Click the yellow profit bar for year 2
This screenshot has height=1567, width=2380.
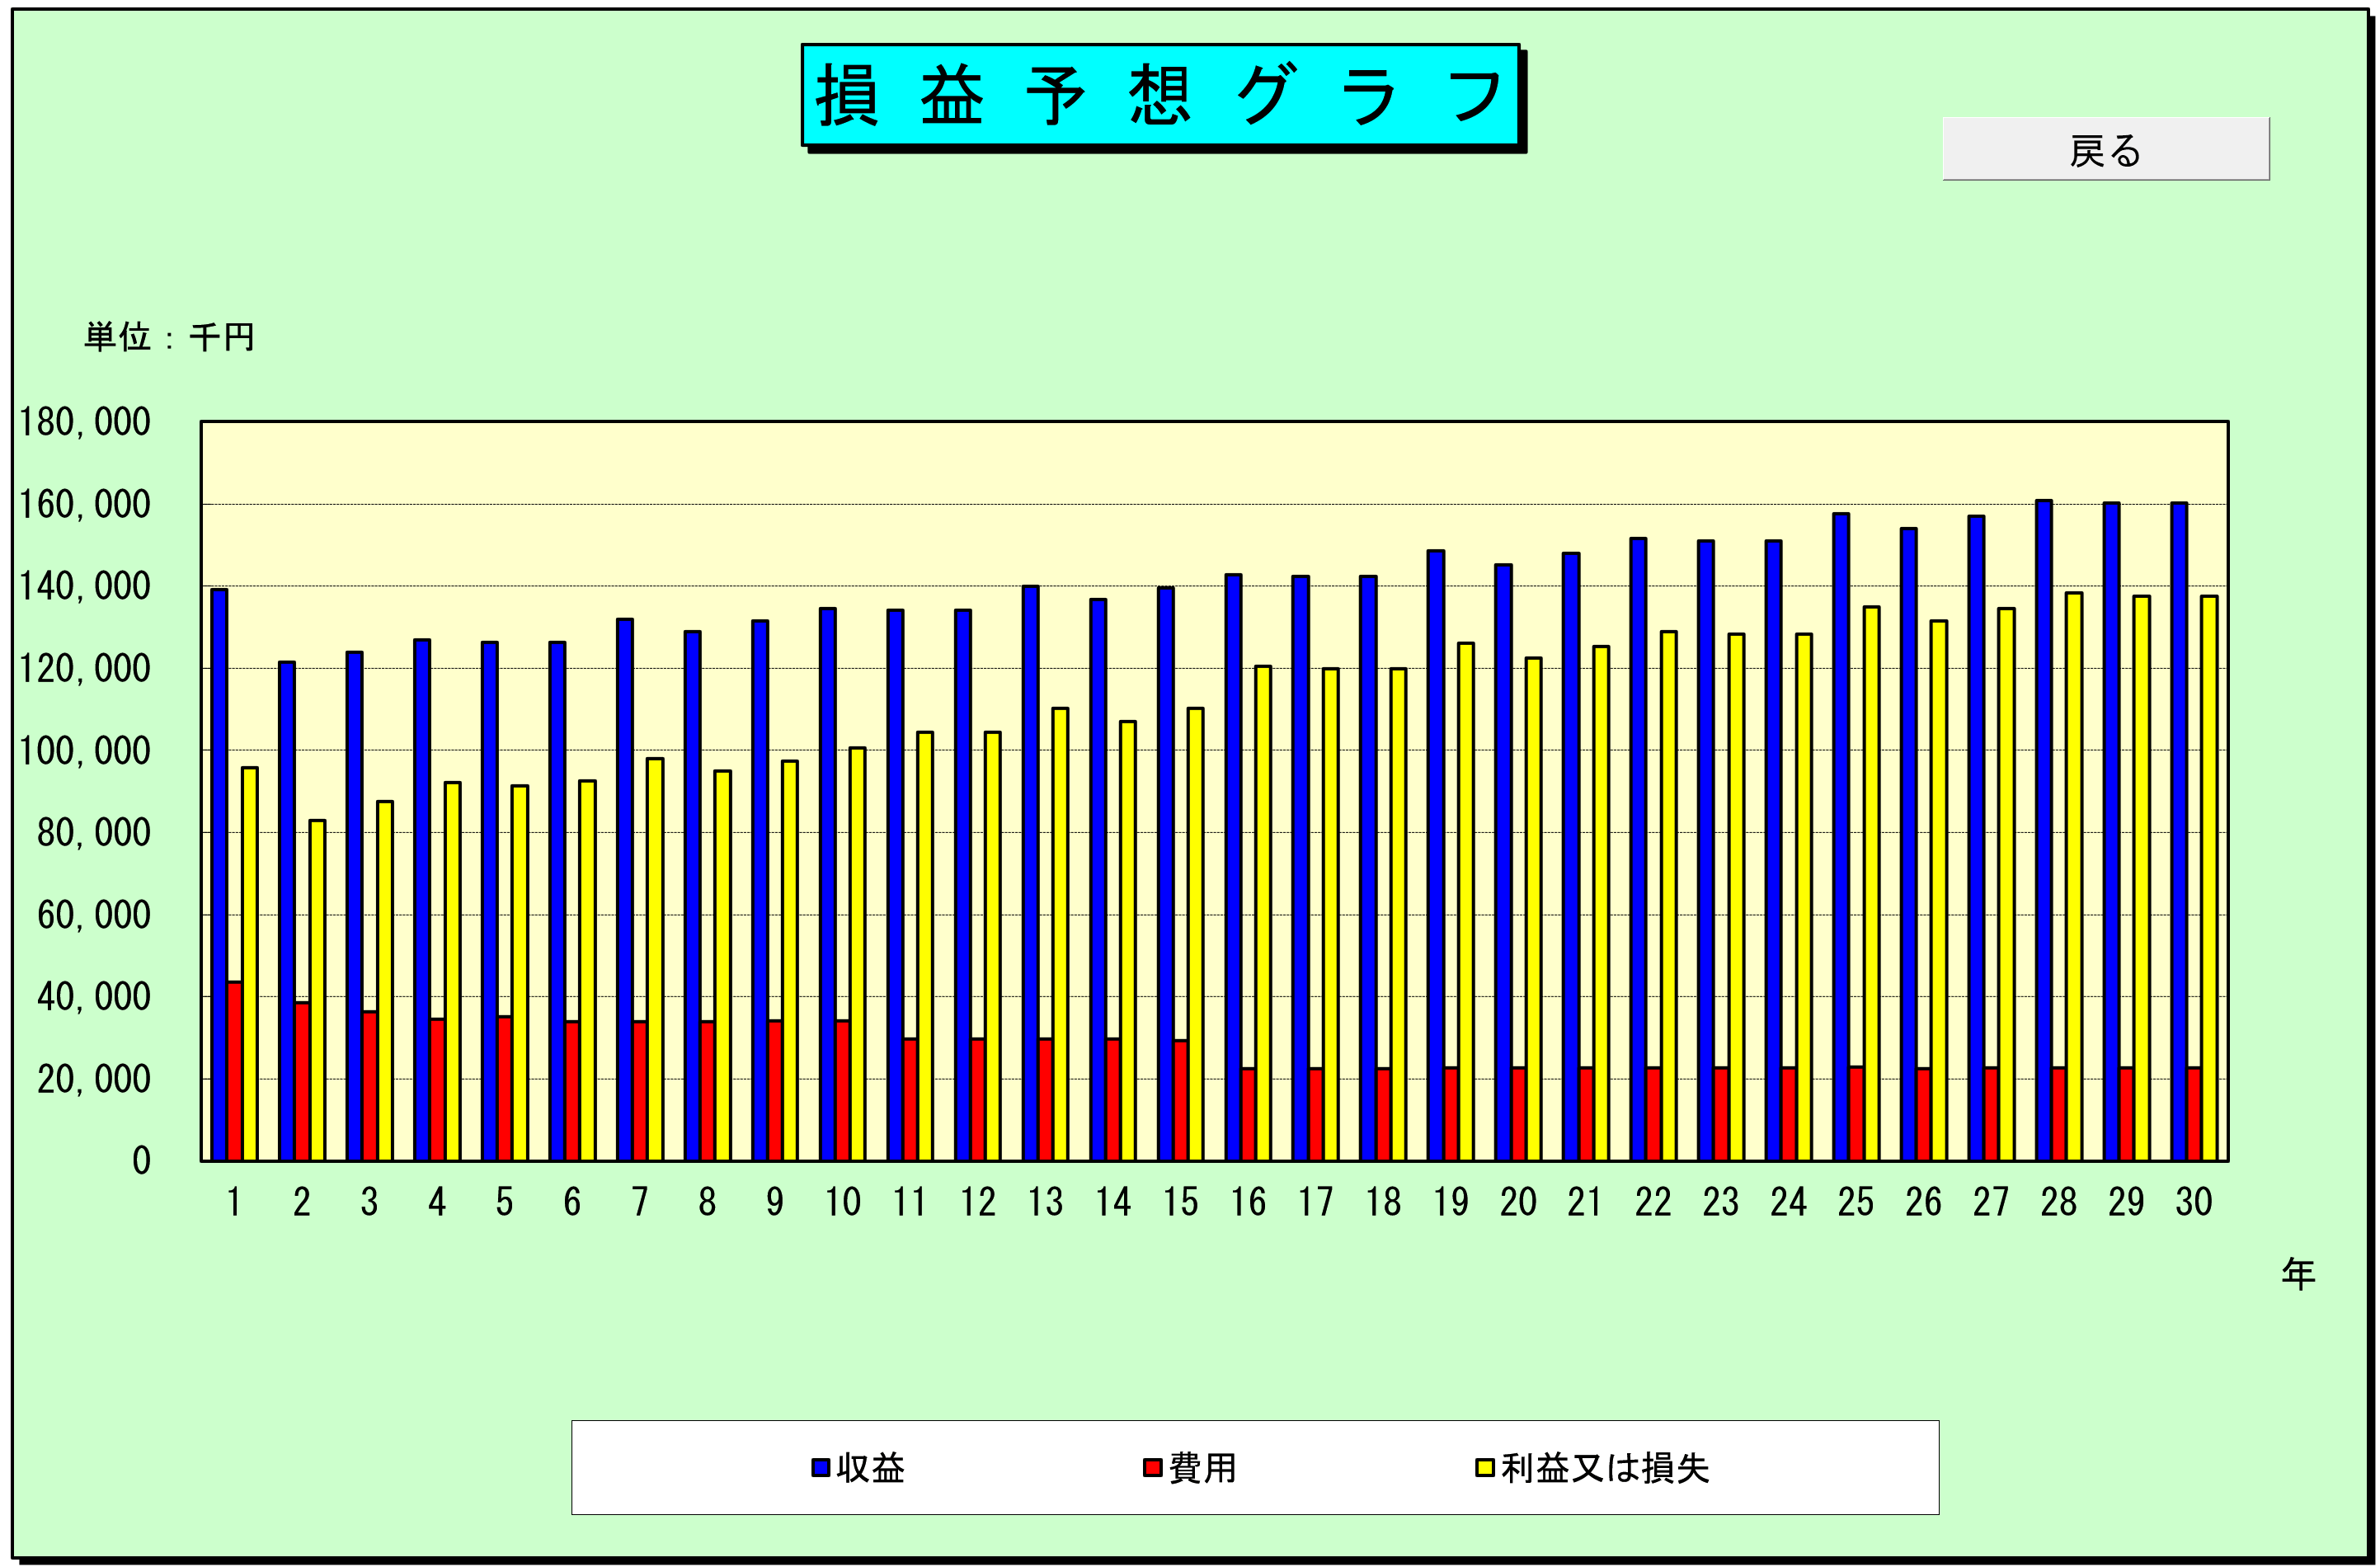click(x=317, y=990)
